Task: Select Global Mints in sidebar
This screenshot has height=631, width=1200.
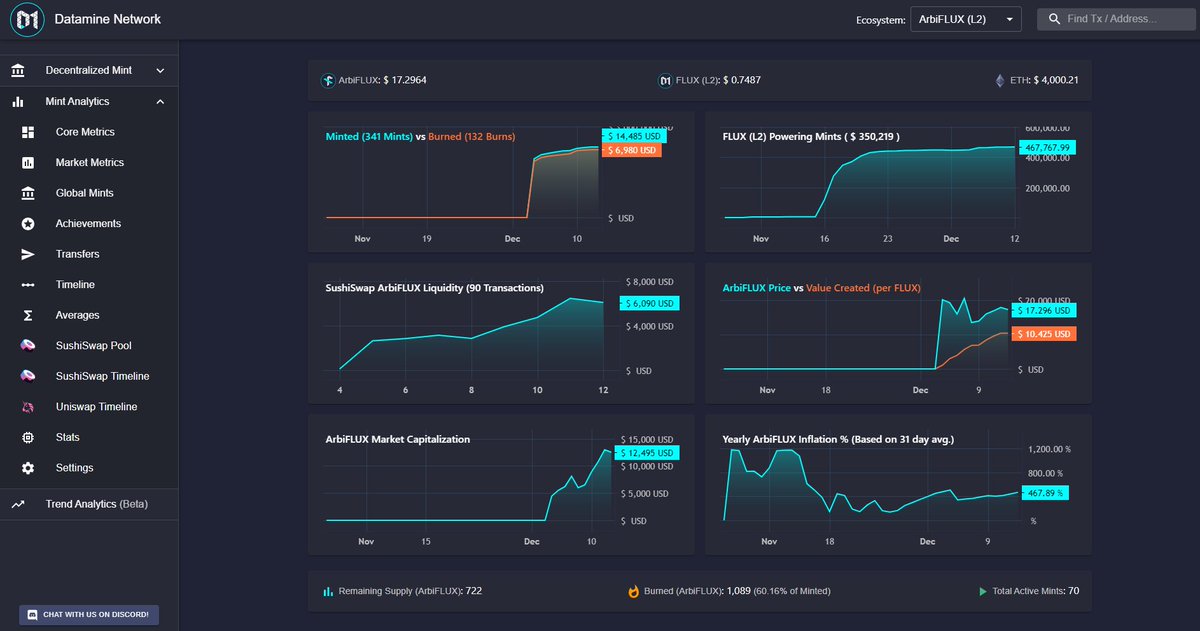Action: click(x=85, y=193)
